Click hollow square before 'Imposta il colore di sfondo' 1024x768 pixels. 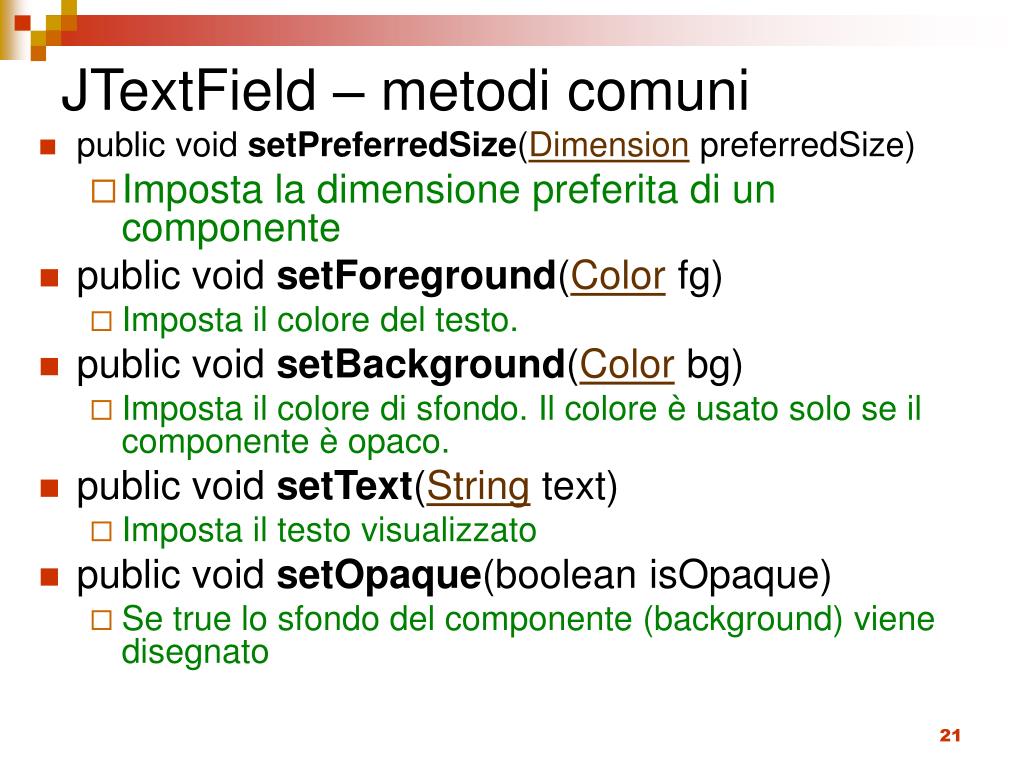pyautogui.click(x=101, y=410)
